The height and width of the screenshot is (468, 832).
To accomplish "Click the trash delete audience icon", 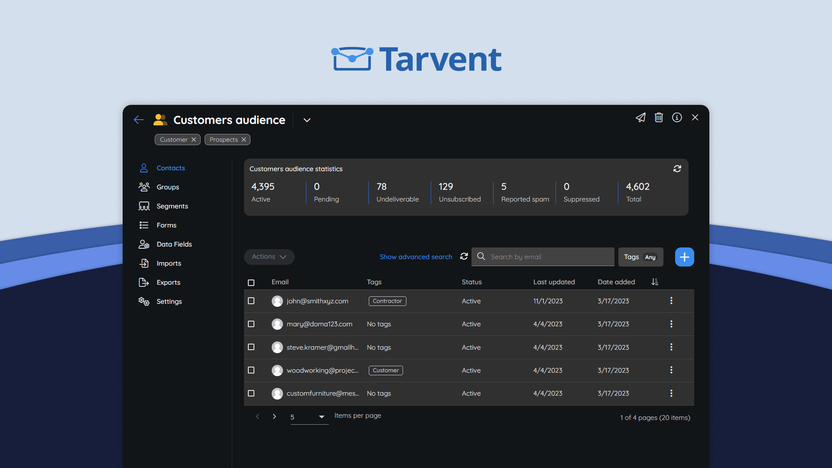I will (659, 118).
